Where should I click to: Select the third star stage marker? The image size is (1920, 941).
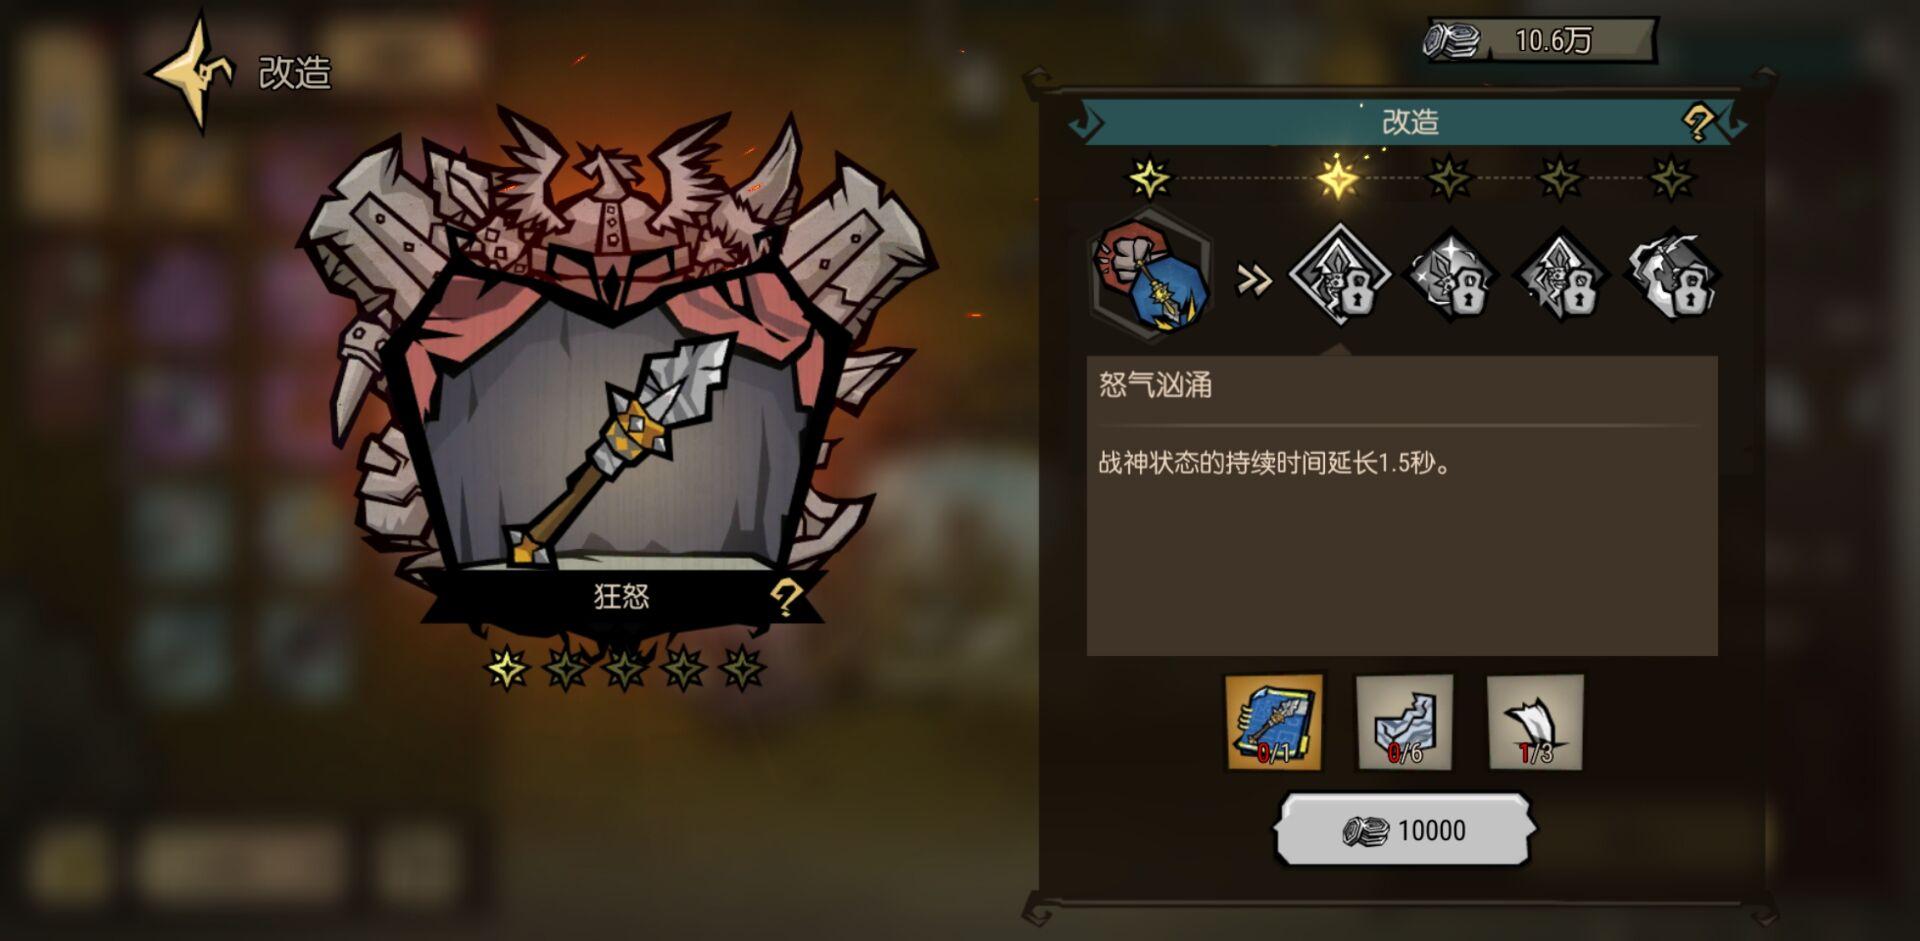(1449, 179)
